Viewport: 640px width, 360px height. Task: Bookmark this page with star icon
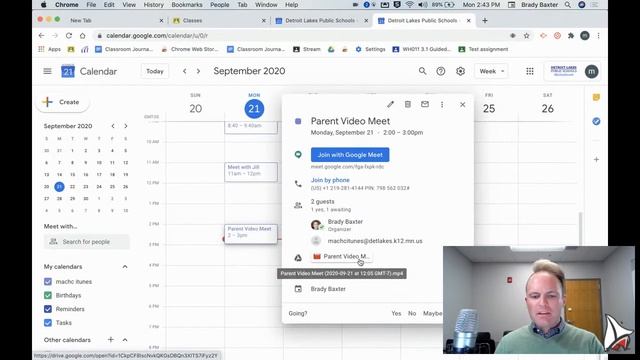527,36
